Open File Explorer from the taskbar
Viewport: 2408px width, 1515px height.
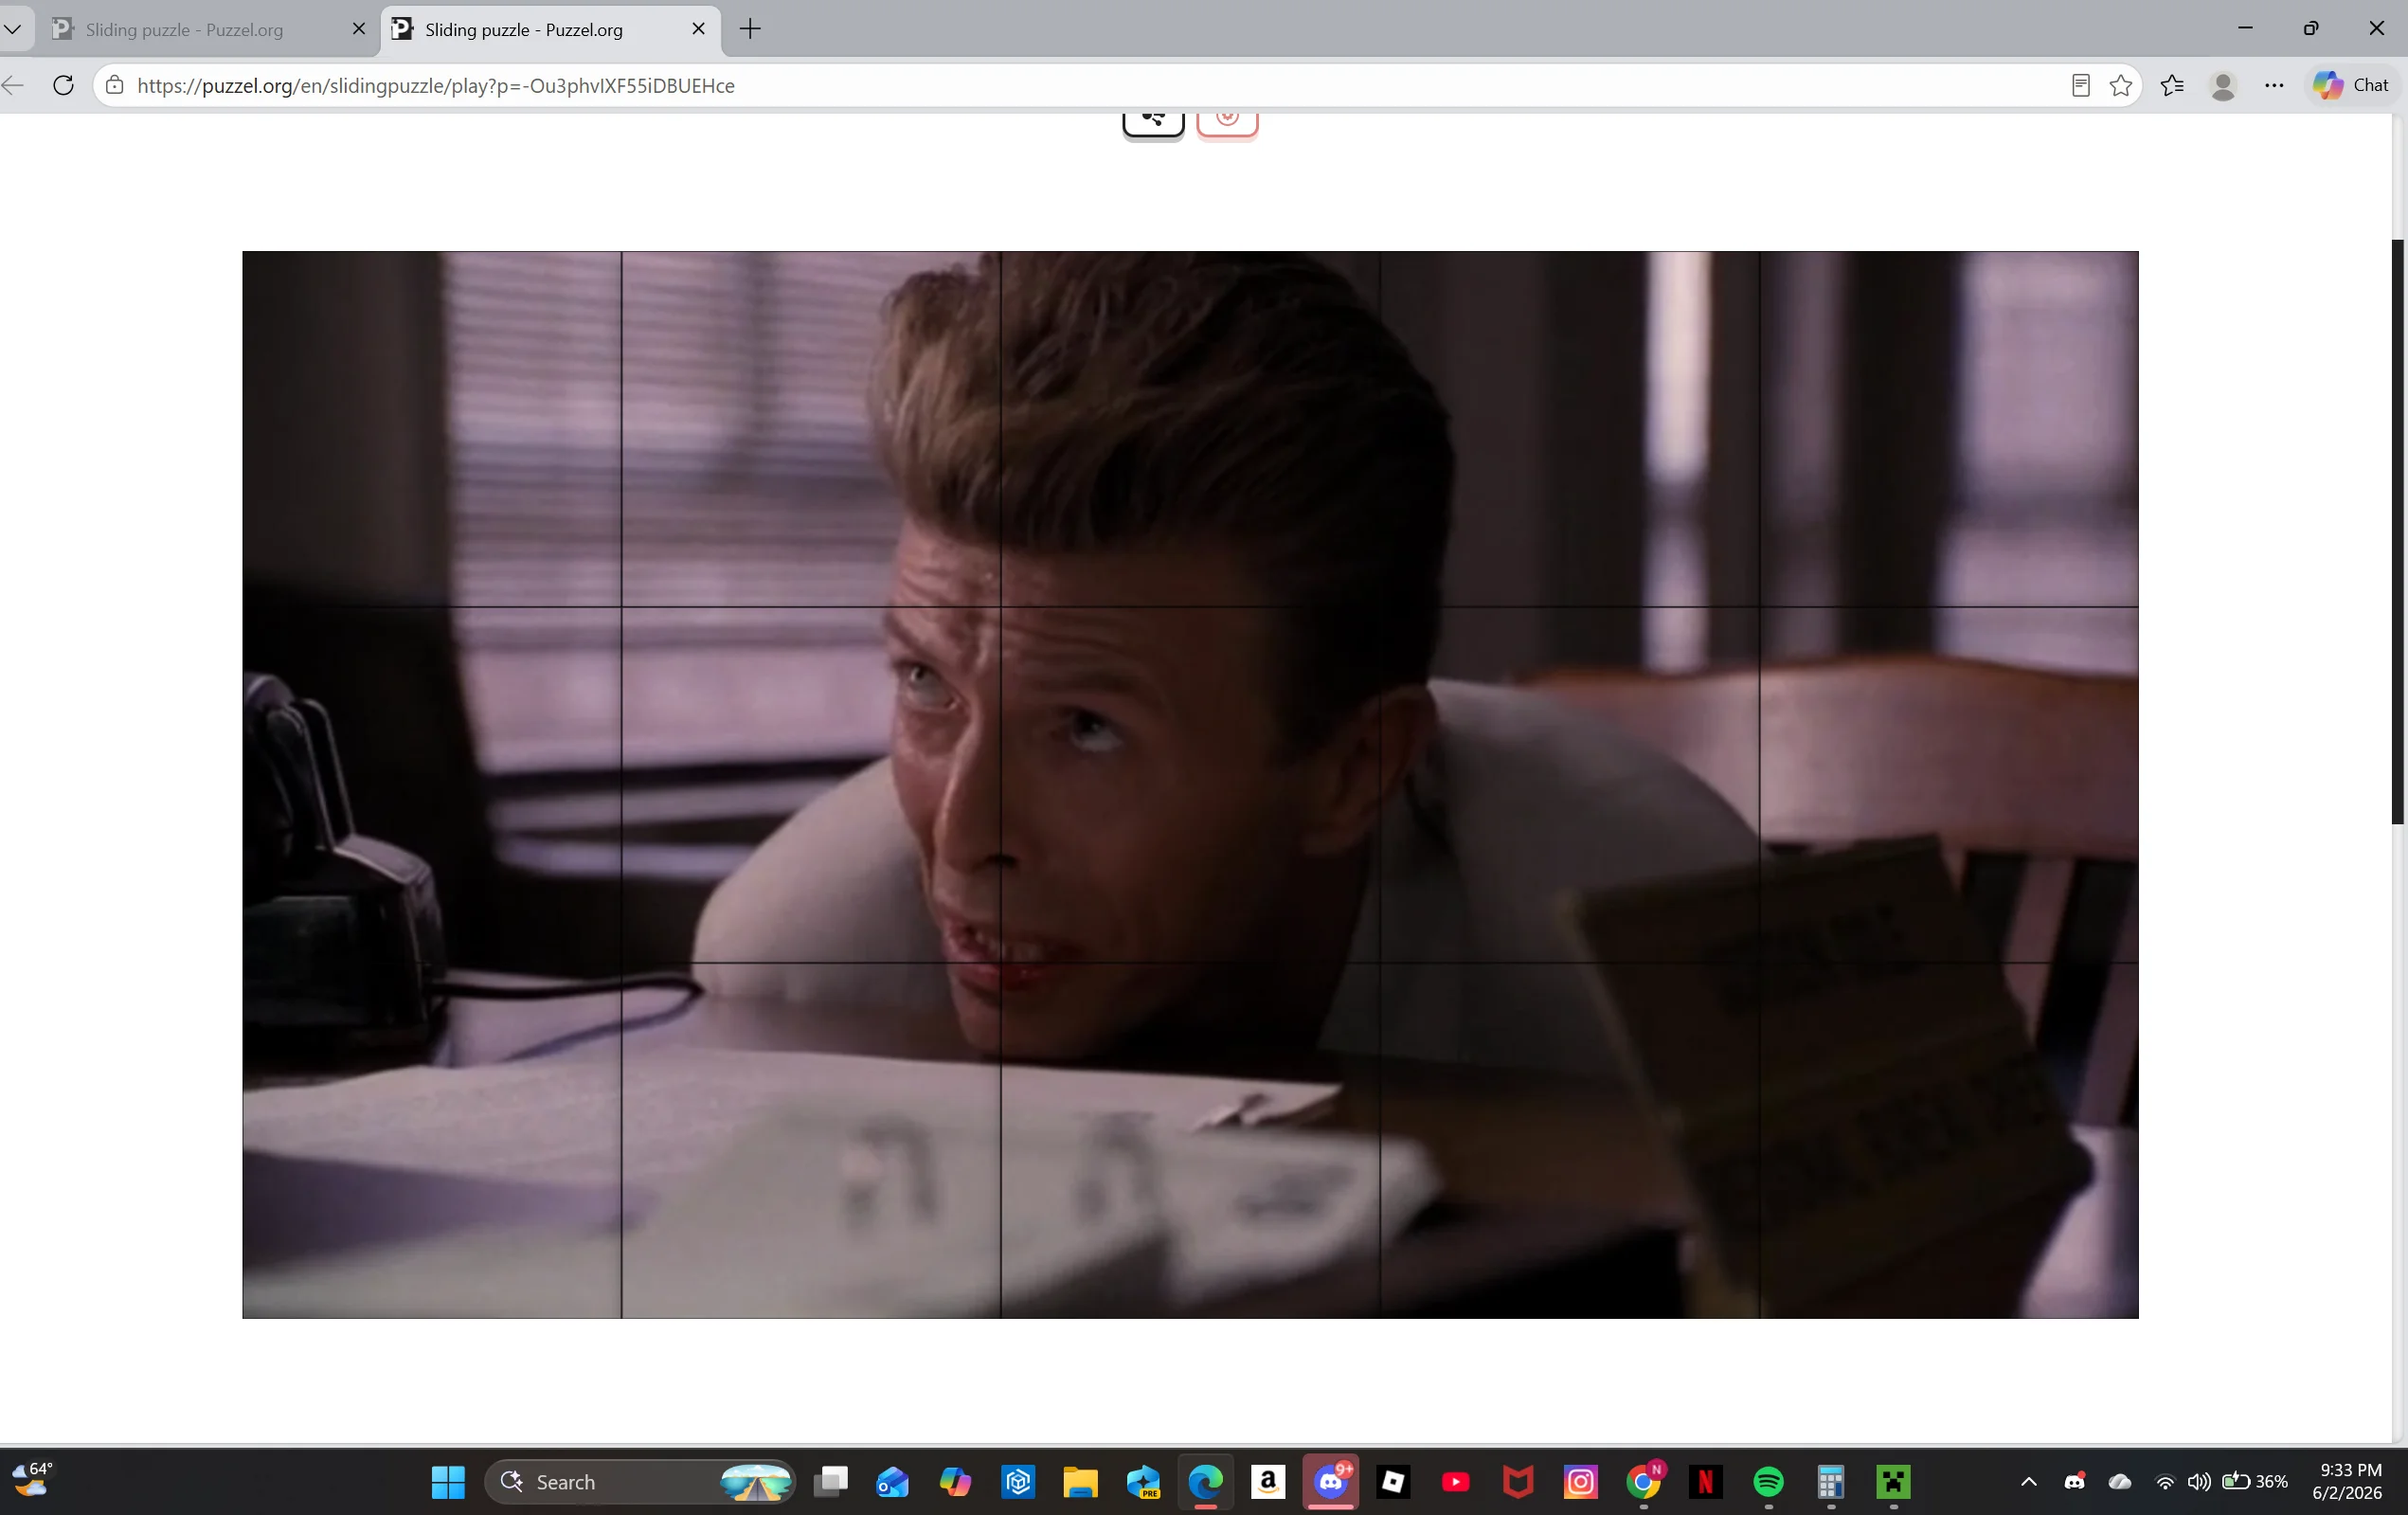1080,1482
